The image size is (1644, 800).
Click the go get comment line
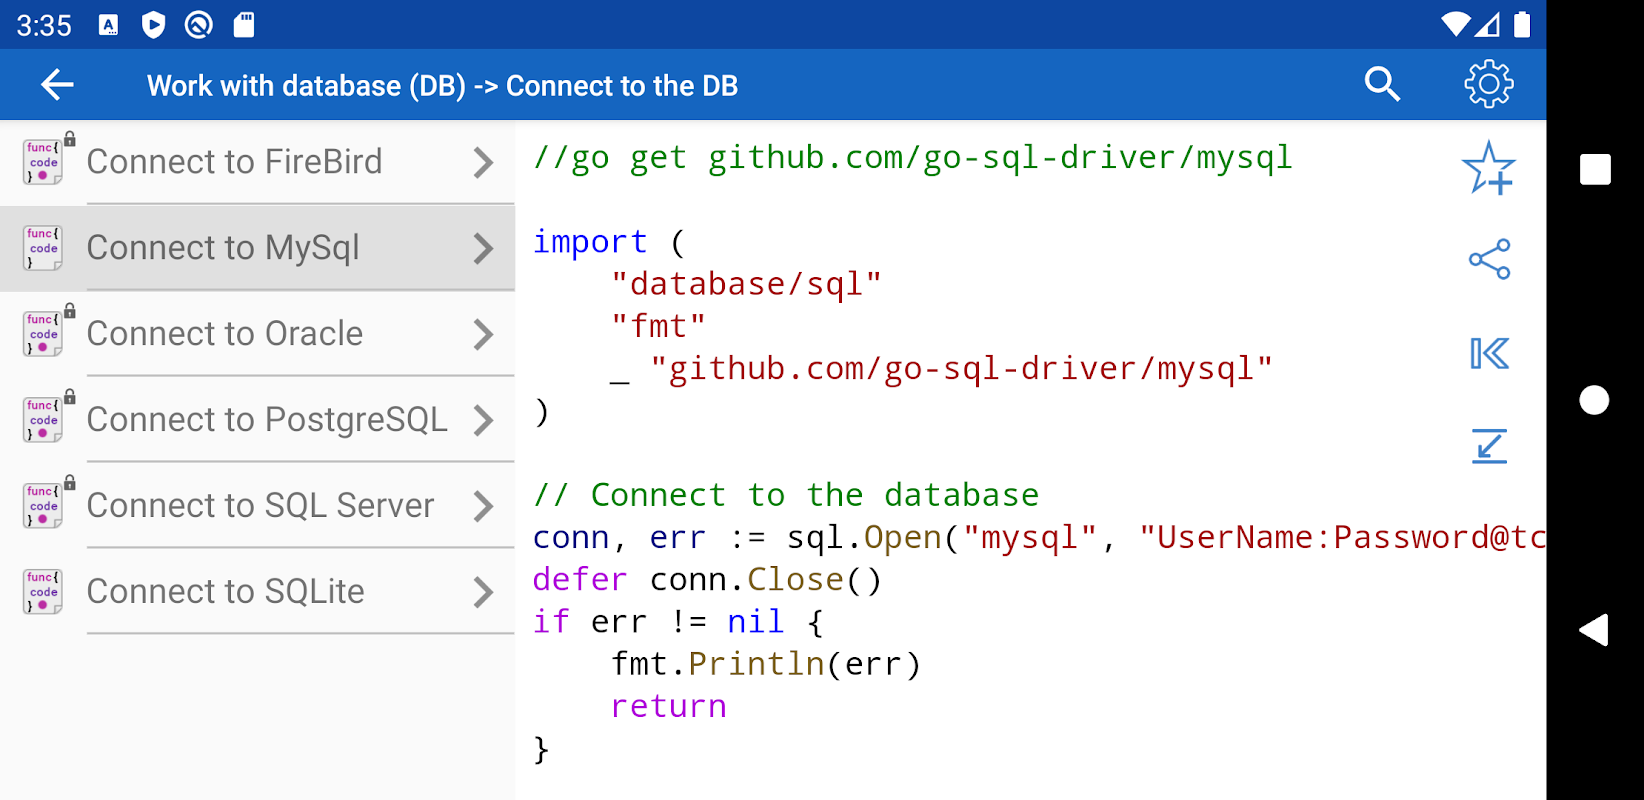[x=913, y=158]
